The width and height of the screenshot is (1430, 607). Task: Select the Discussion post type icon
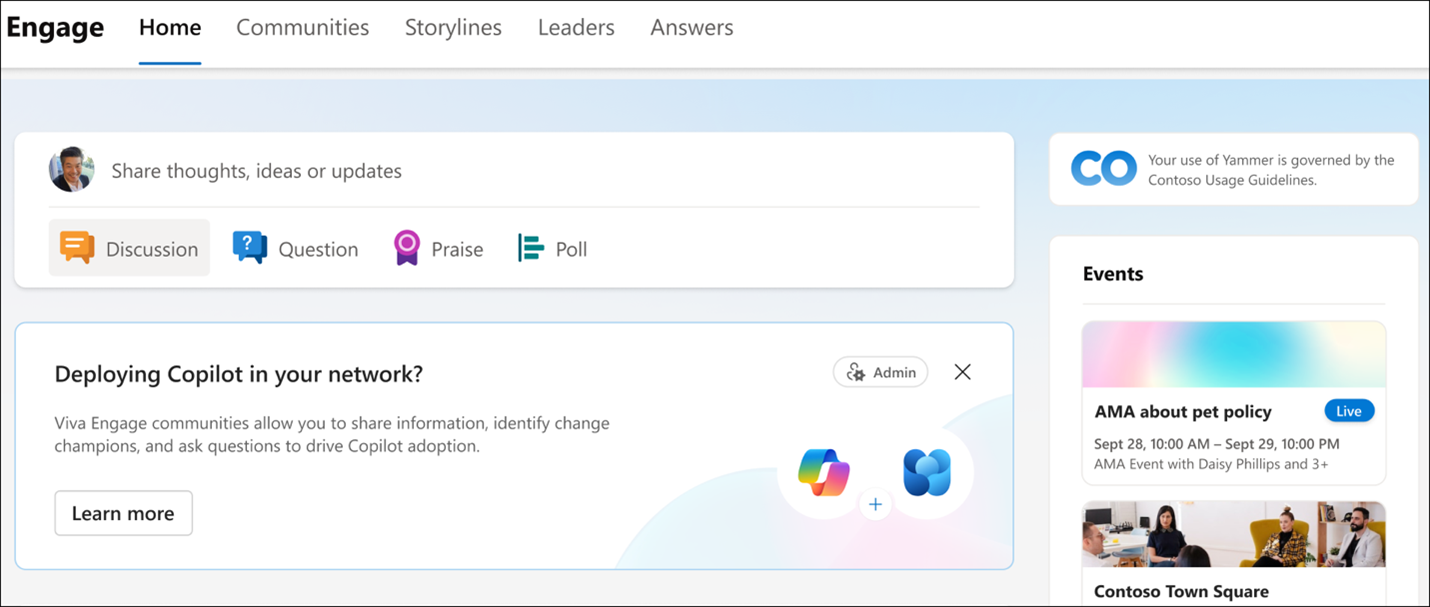(76, 248)
